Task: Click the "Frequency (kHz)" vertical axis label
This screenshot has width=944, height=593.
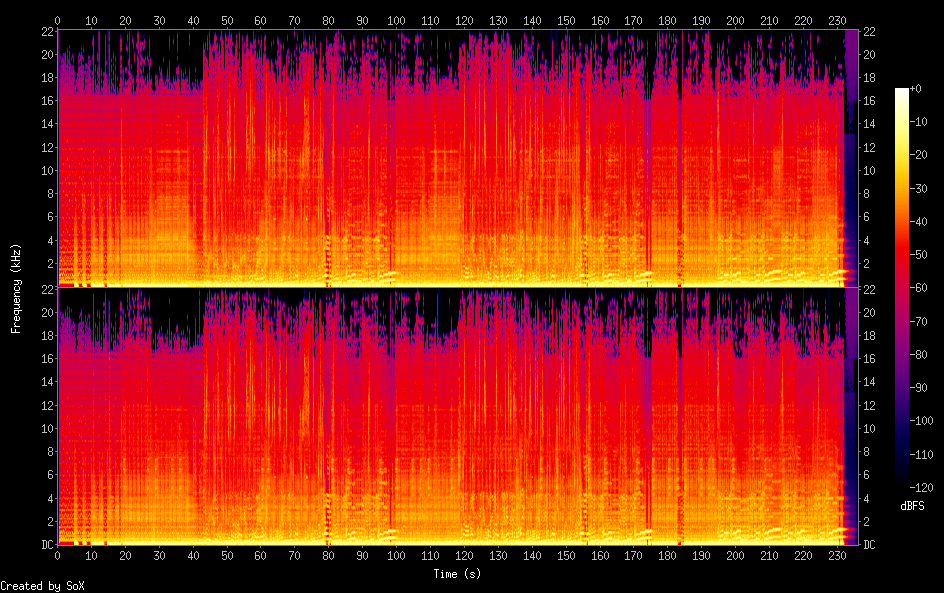Action: click(x=16, y=288)
